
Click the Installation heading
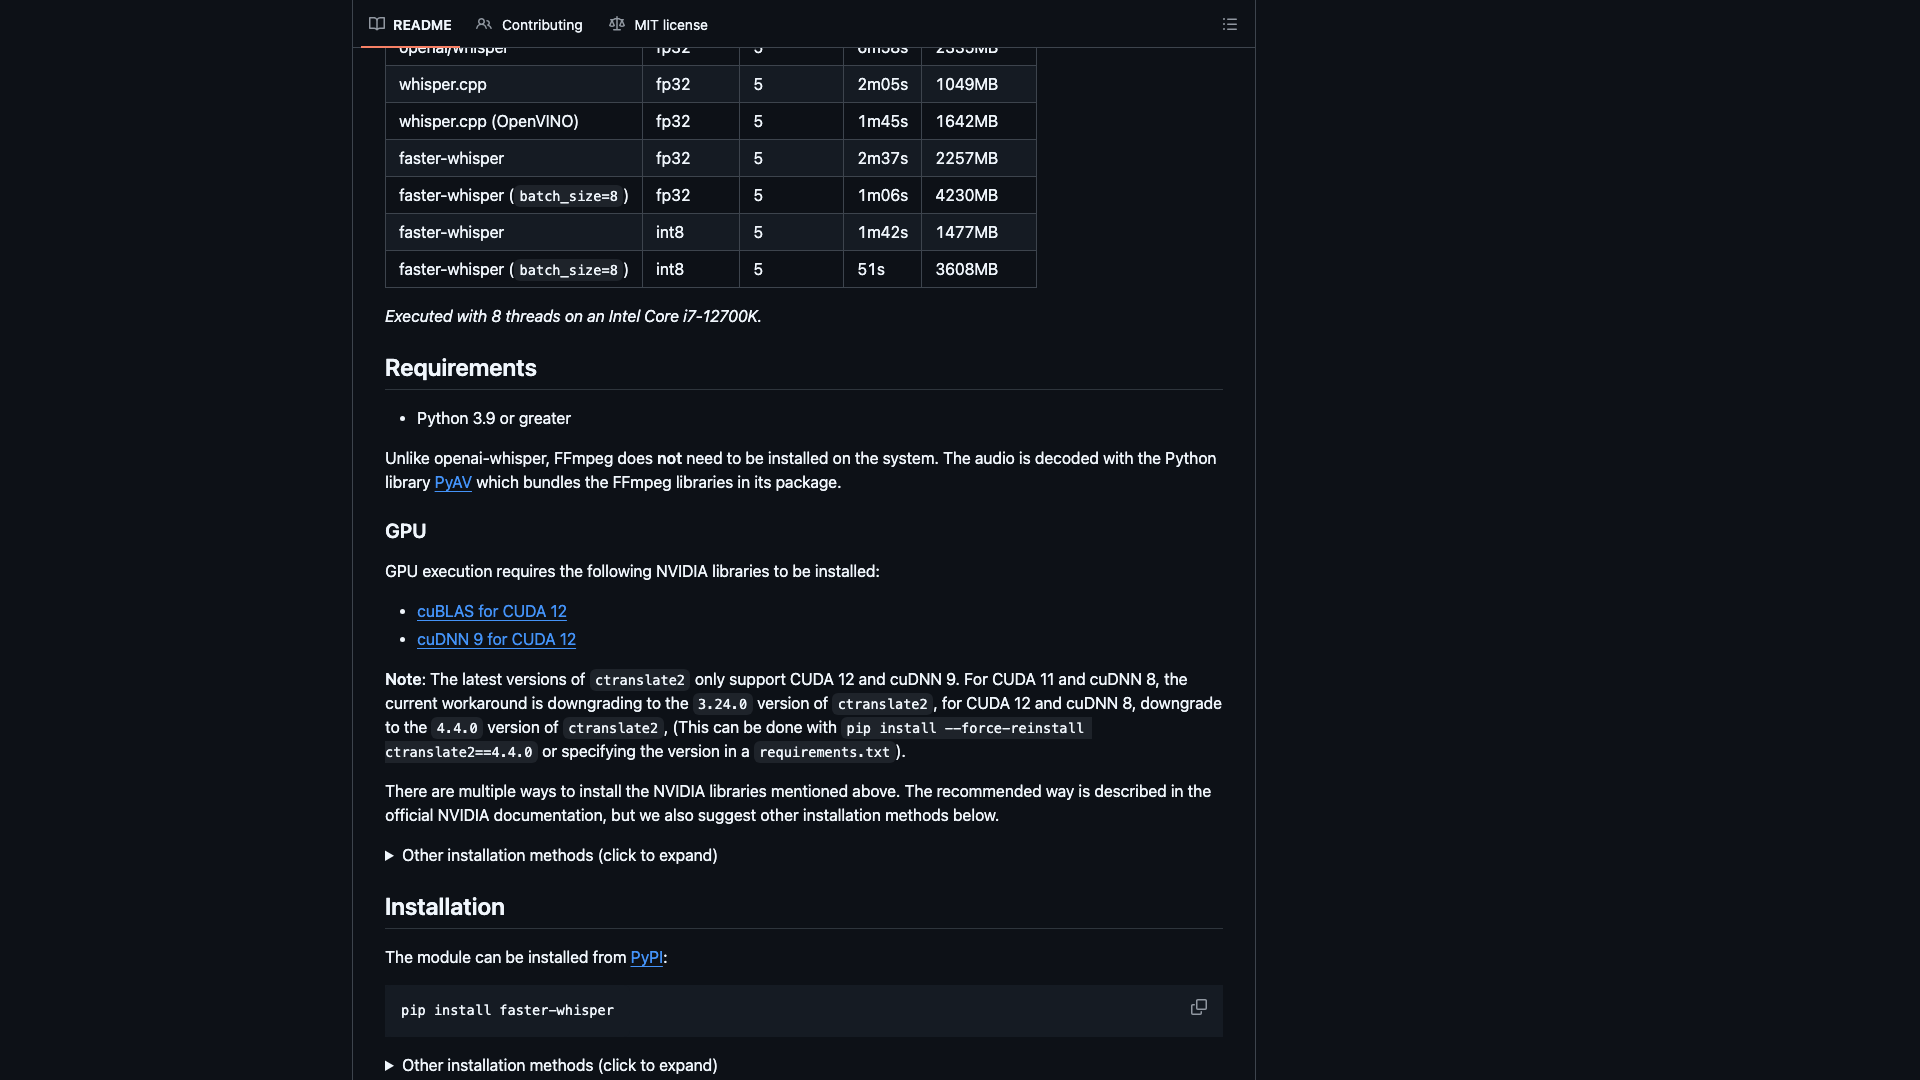445,907
